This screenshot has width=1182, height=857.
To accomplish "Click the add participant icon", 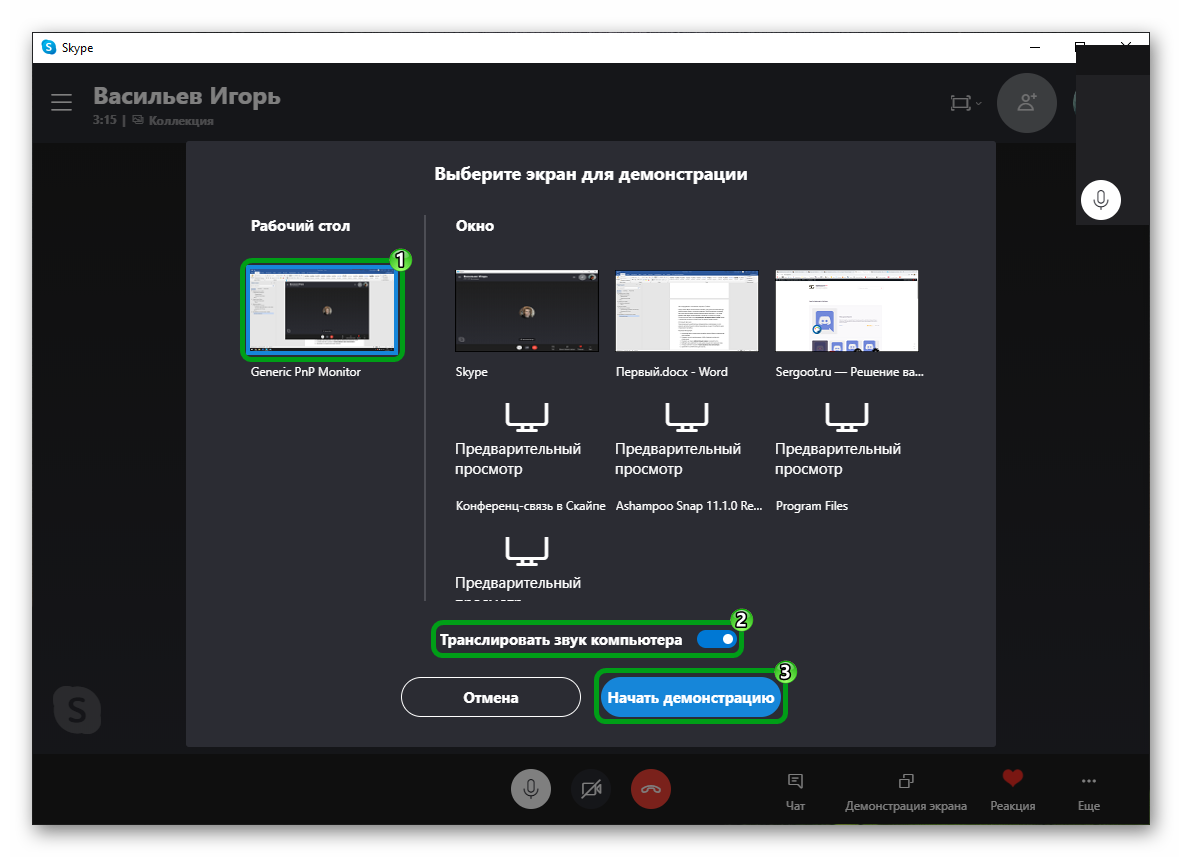I will pyautogui.click(x=1027, y=103).
